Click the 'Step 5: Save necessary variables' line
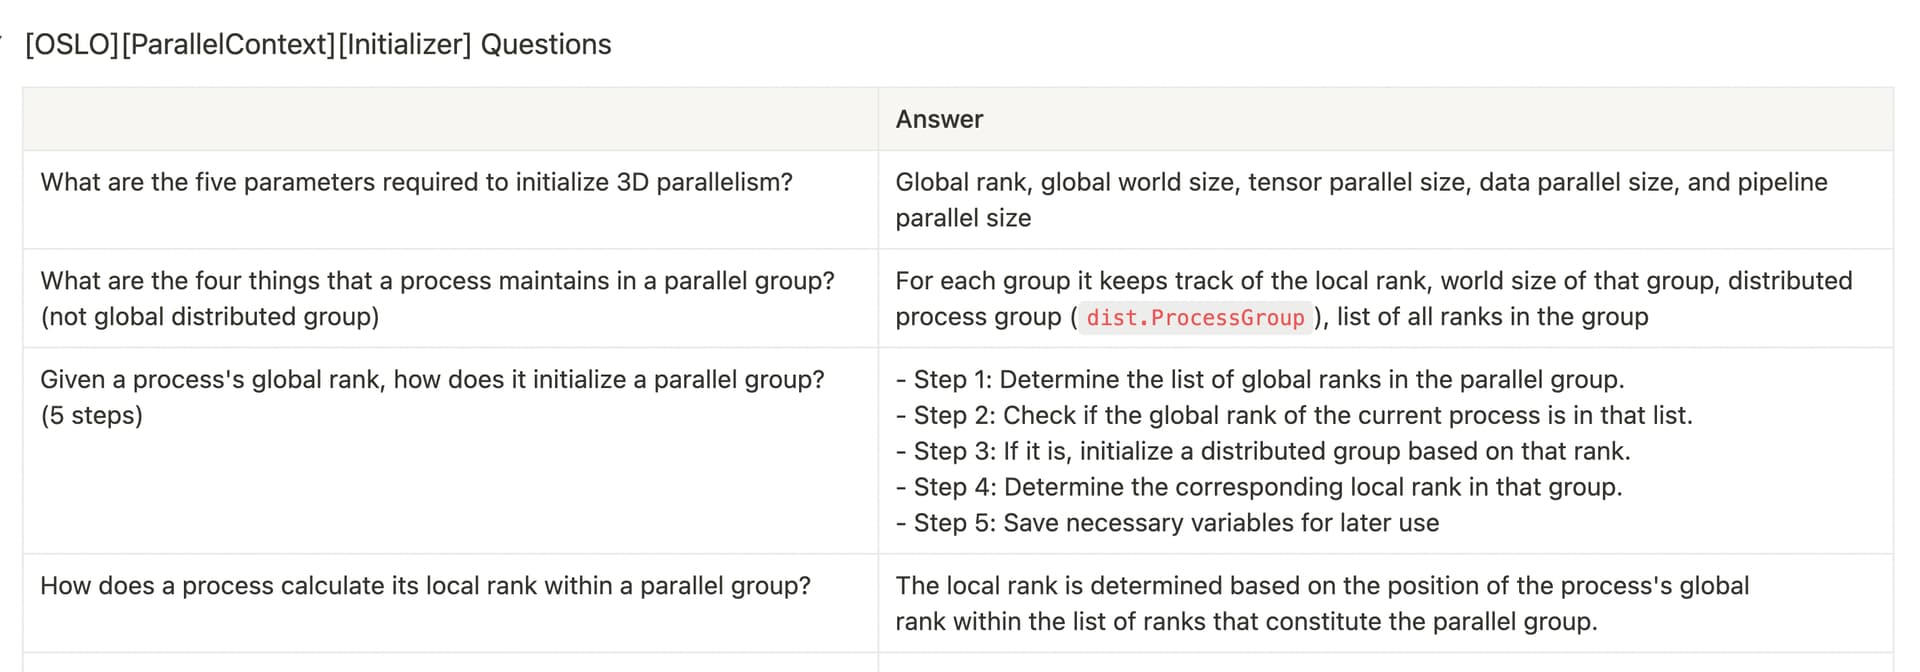1920x672 pixels. [1167, 523]
